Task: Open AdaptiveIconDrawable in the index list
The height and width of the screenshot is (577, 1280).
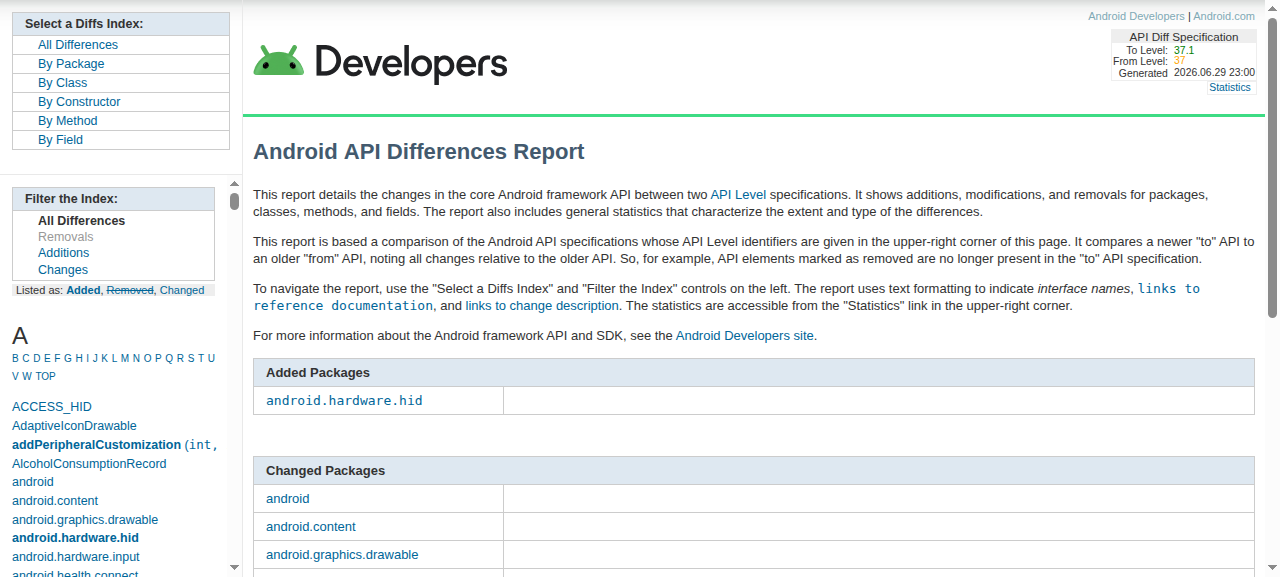Action: point(74,426)
